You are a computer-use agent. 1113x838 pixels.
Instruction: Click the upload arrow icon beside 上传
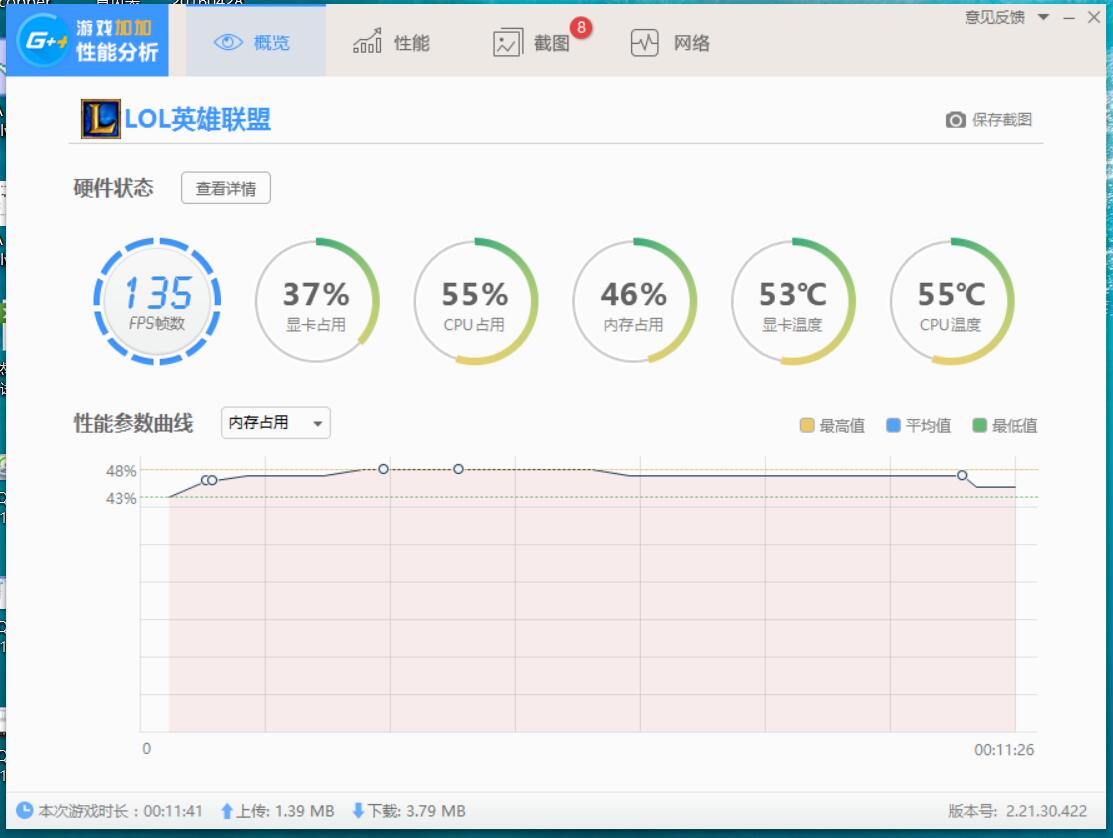226,811
